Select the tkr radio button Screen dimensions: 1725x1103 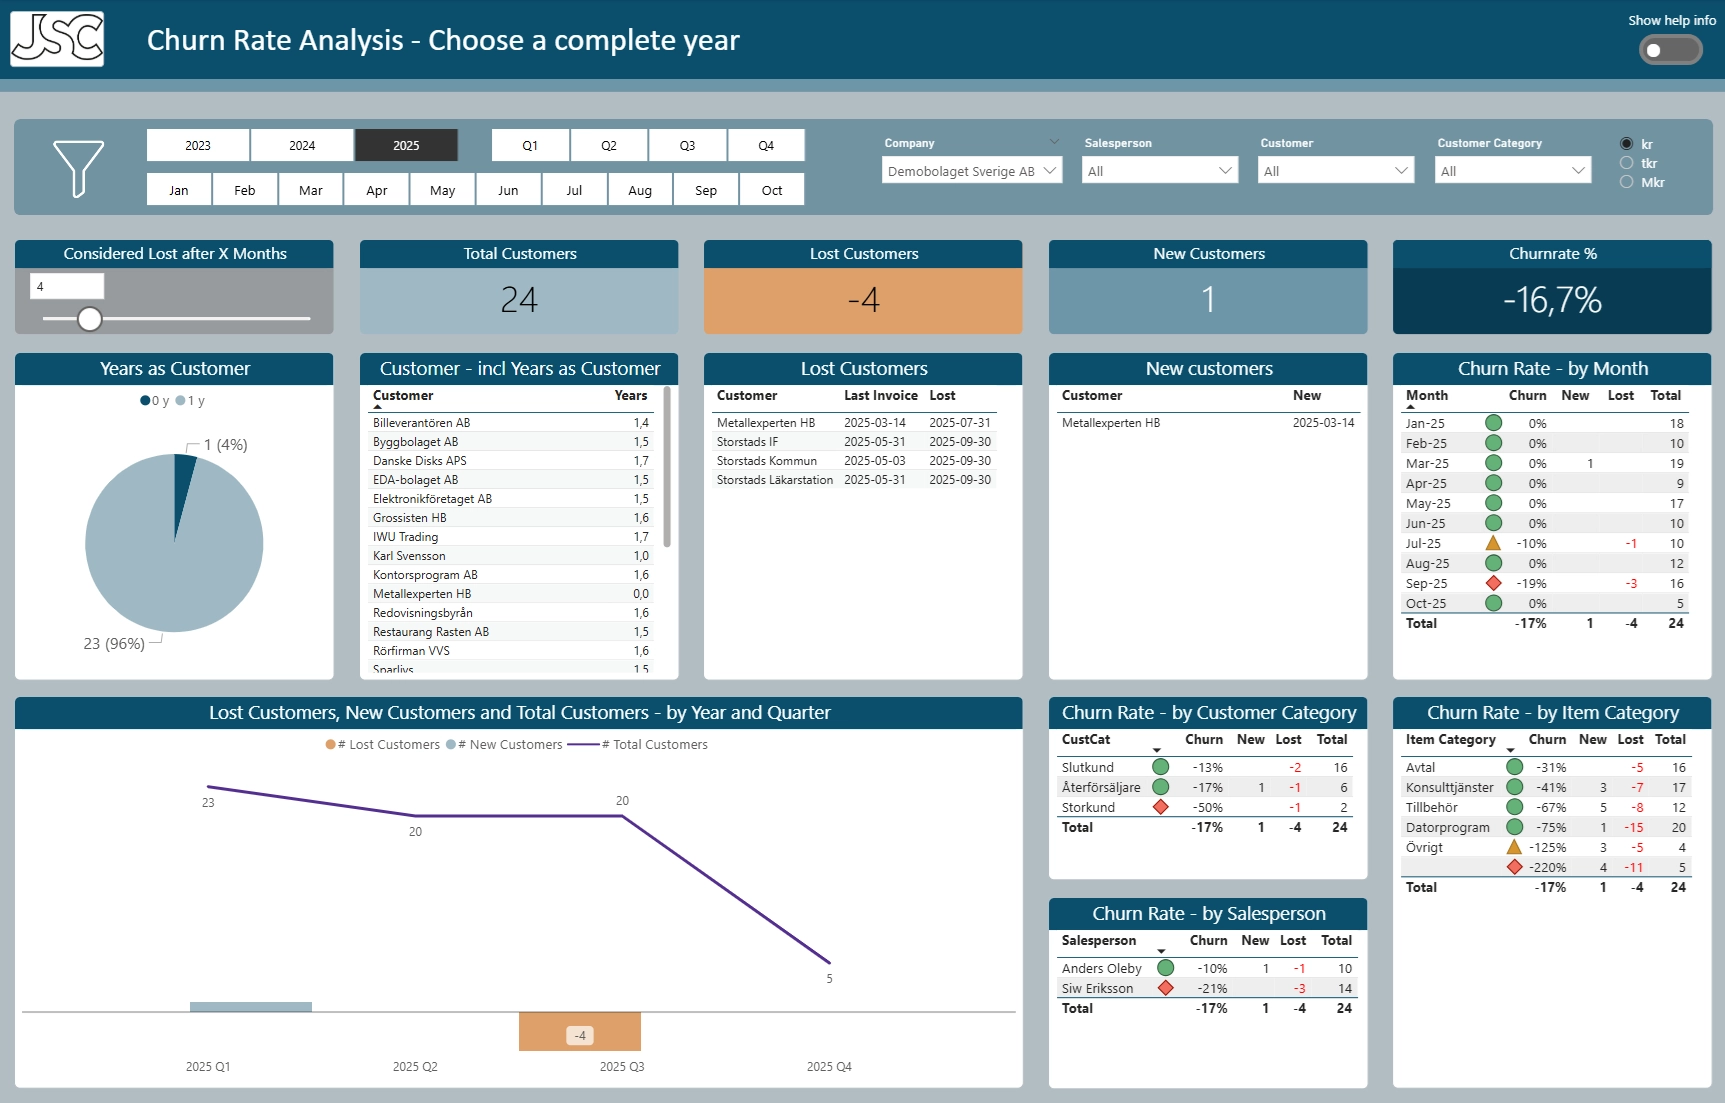click(x=1627, y=163)
